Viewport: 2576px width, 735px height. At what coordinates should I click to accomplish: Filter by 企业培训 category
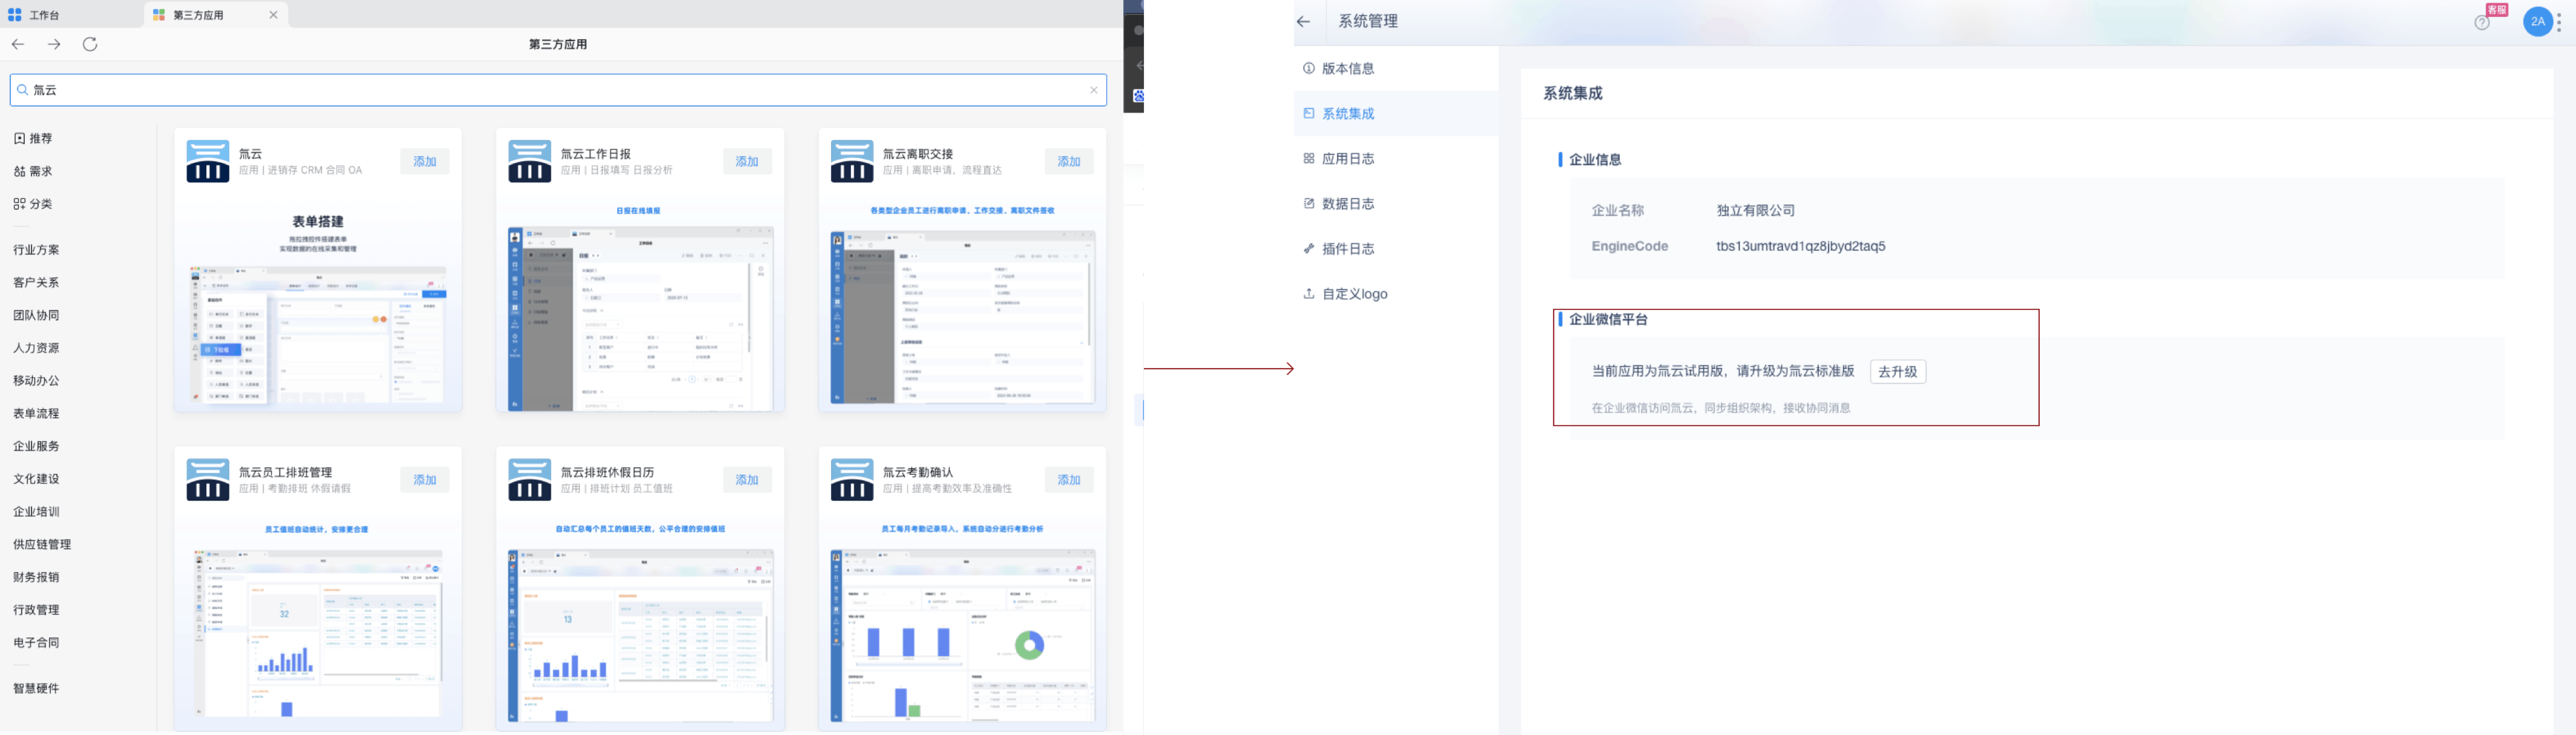36,511
